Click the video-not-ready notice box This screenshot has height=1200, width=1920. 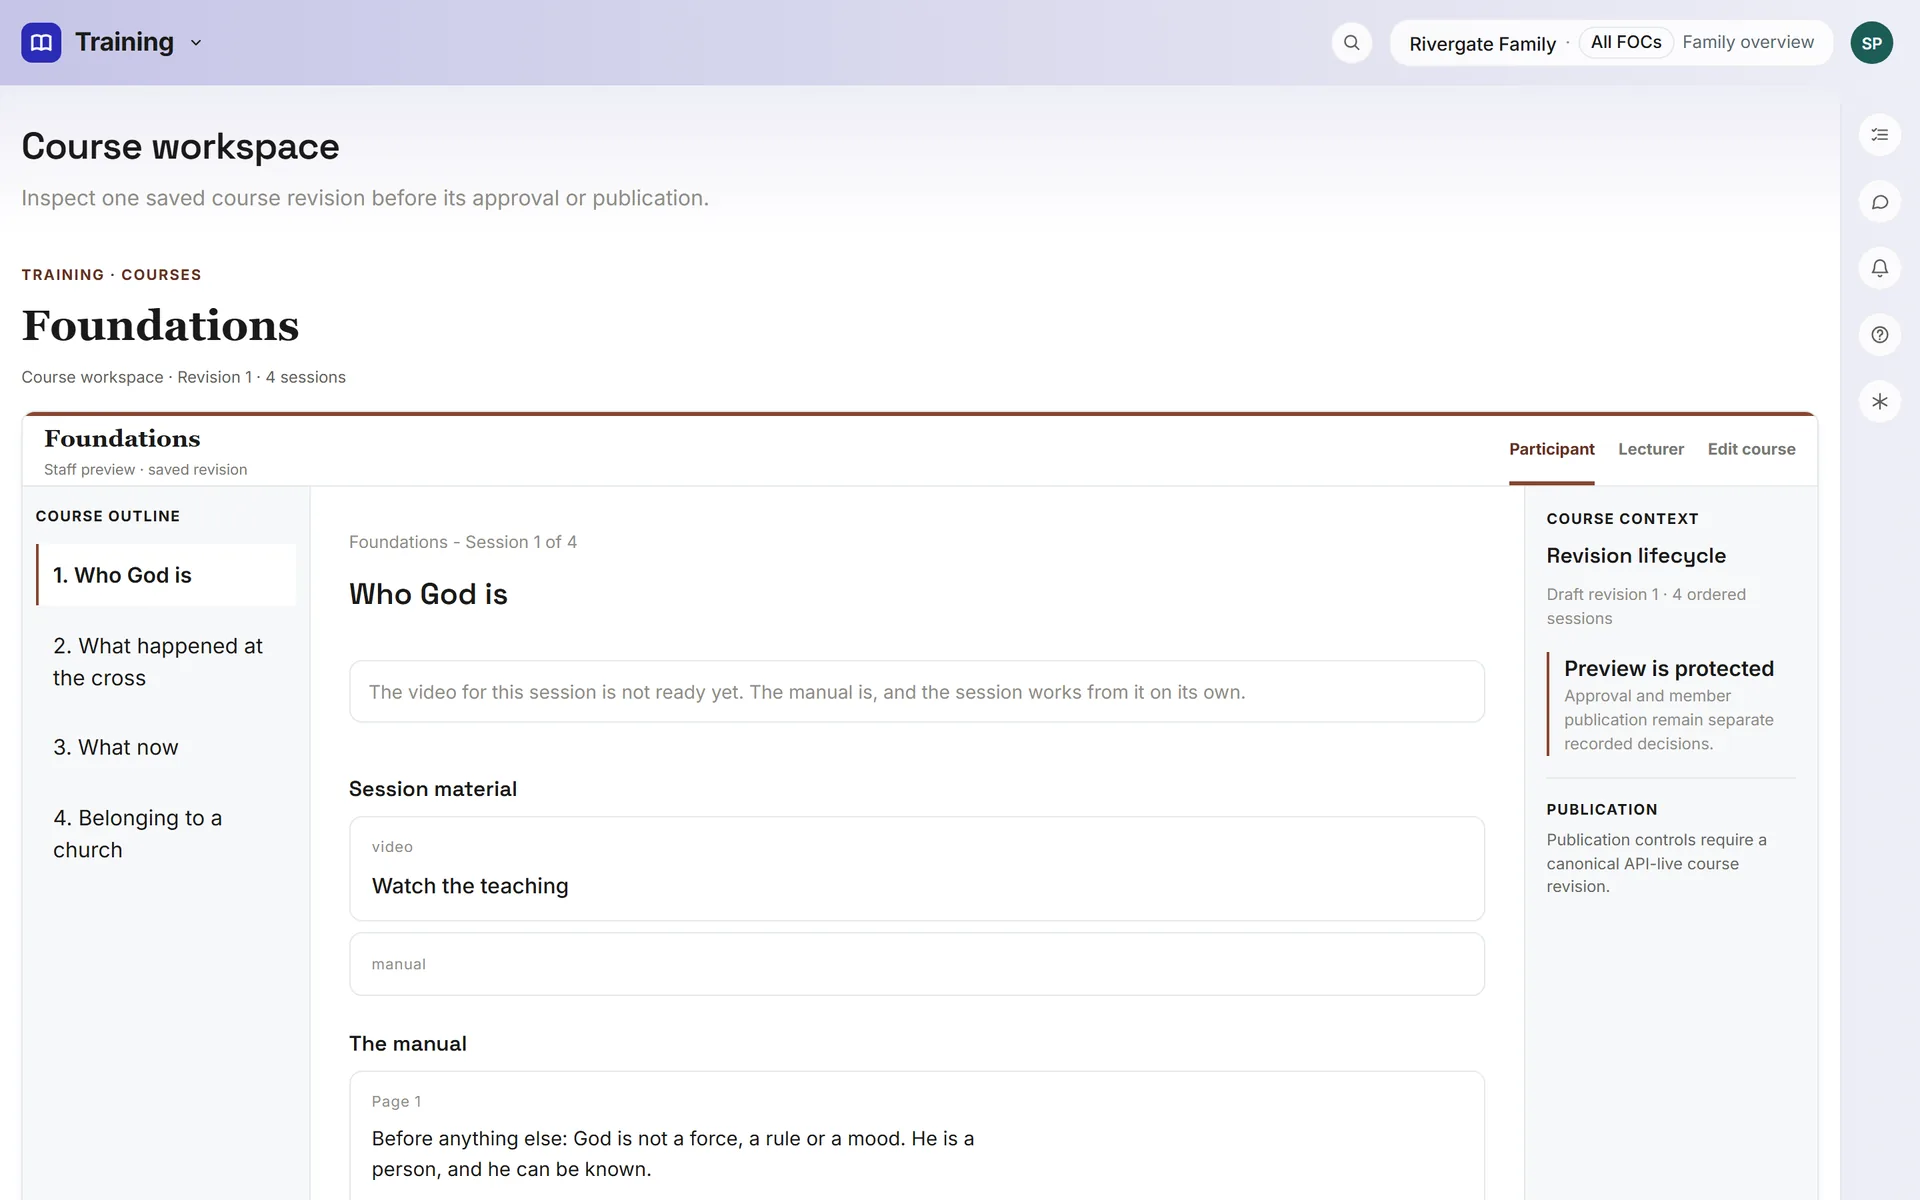(916, 692)
